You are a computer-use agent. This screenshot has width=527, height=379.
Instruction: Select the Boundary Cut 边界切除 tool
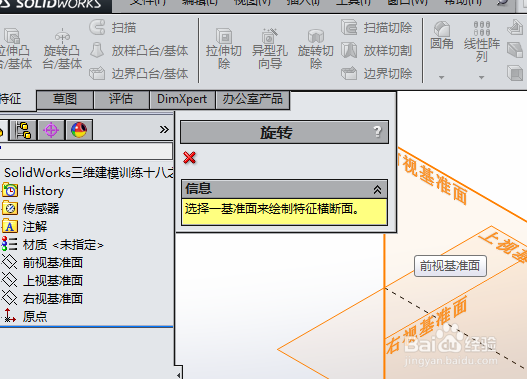[376, 74]
